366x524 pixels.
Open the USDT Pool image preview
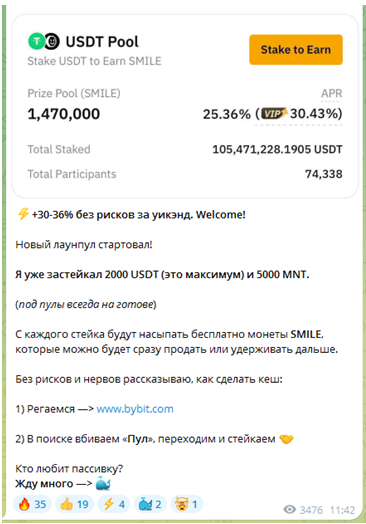[185, 106]
